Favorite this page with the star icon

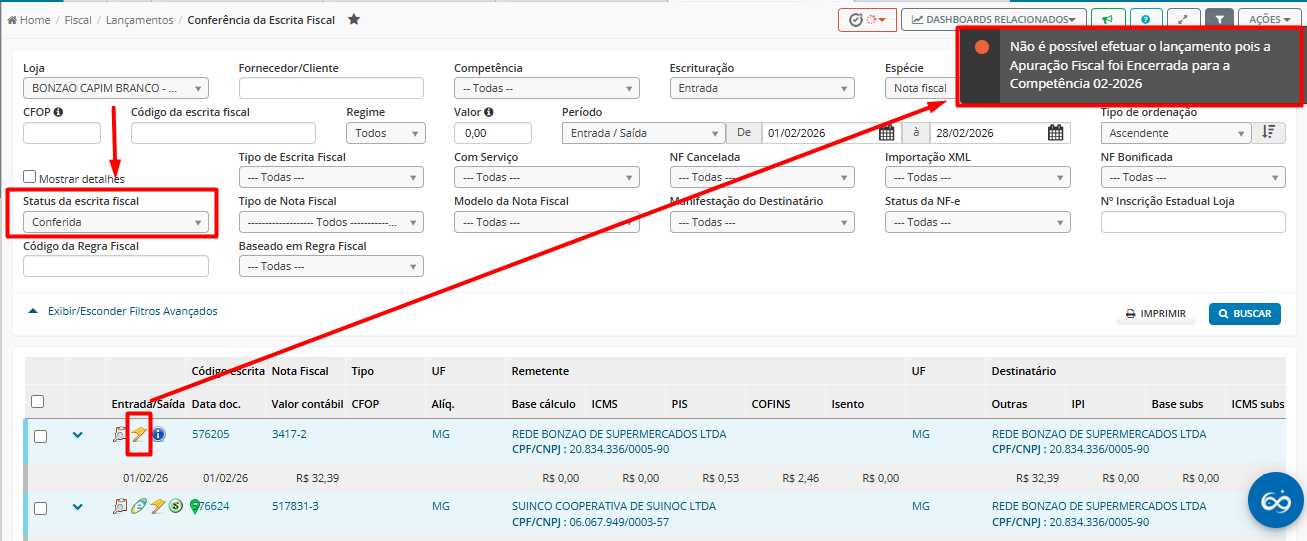(354, 20)
